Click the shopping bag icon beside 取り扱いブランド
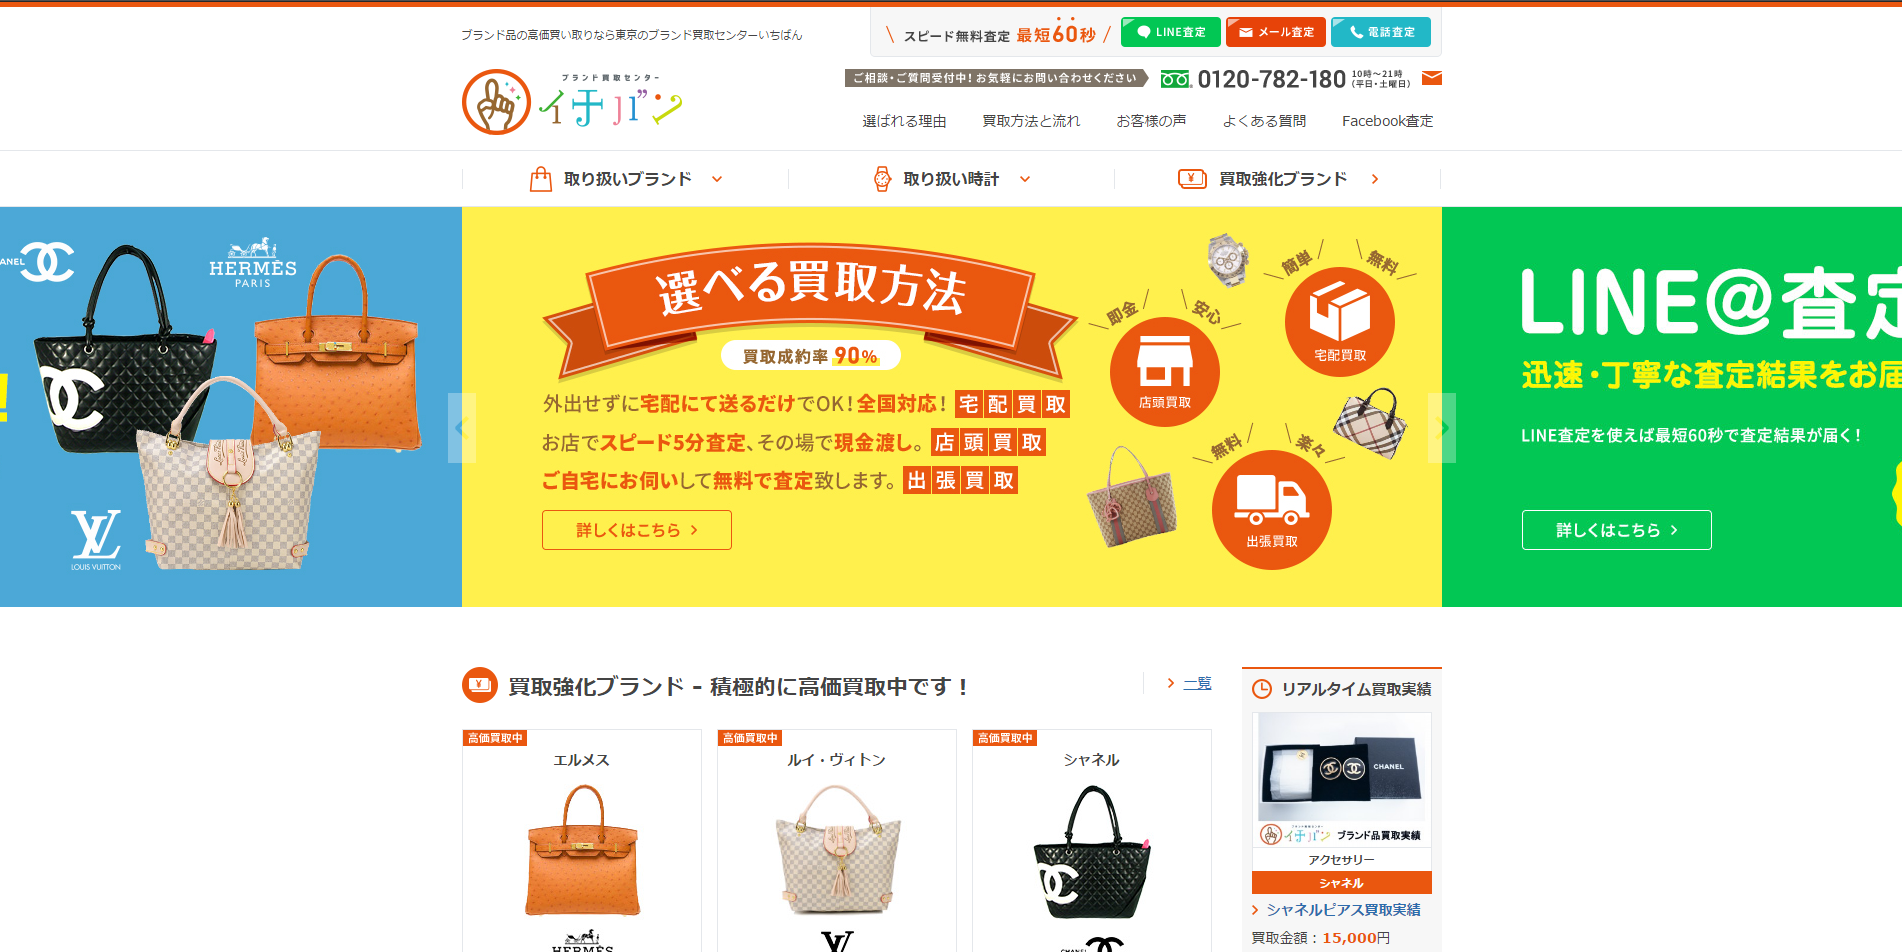1902x952 pixels. 541,179
